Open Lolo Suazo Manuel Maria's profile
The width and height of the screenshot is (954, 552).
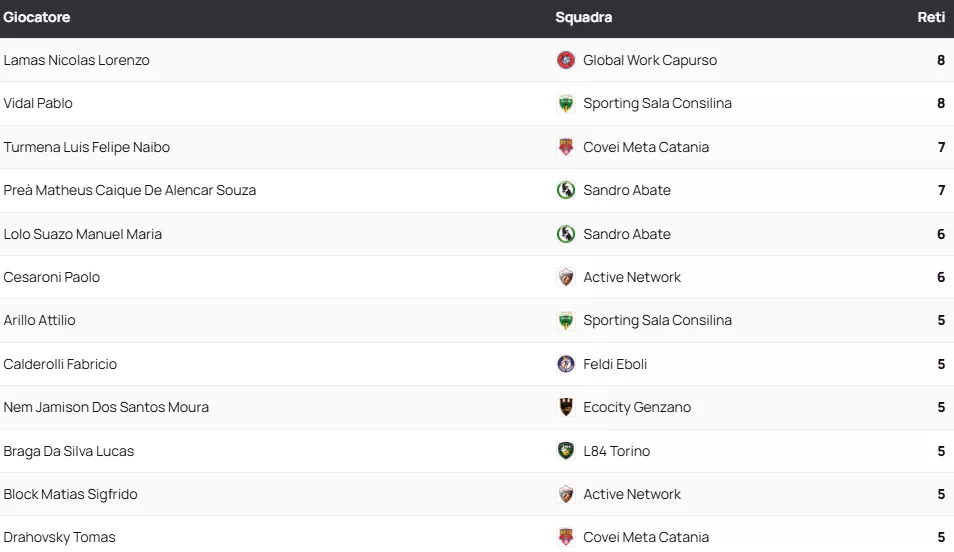click(x=83, y=234)
